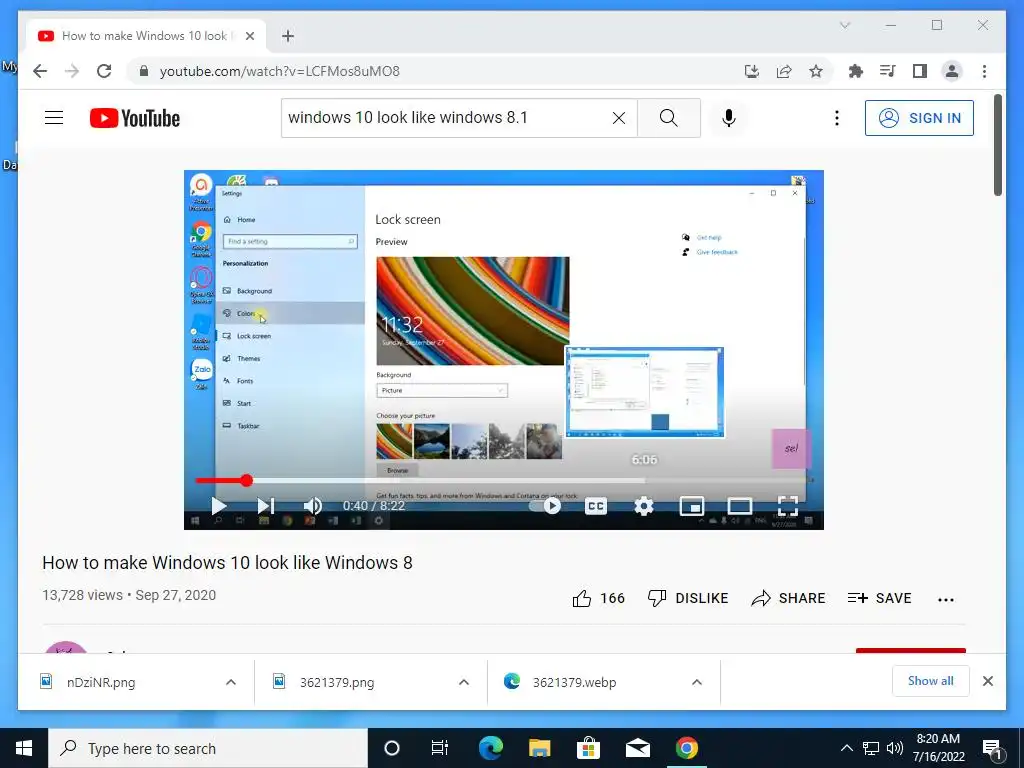Viewport: 1024px width, 768px height.
Task: Open Chrome three-dot menu
Action: pyautogui.click(x=984, y=71)
